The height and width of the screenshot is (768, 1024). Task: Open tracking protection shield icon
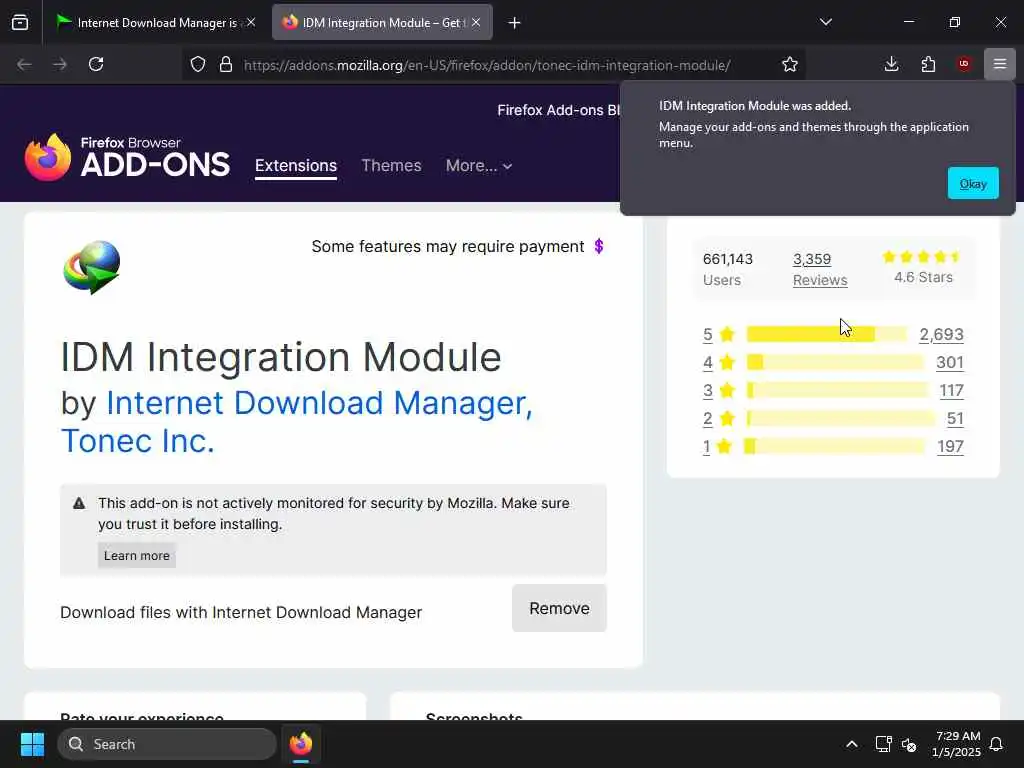pyautogui.click(x=198, y=64)
